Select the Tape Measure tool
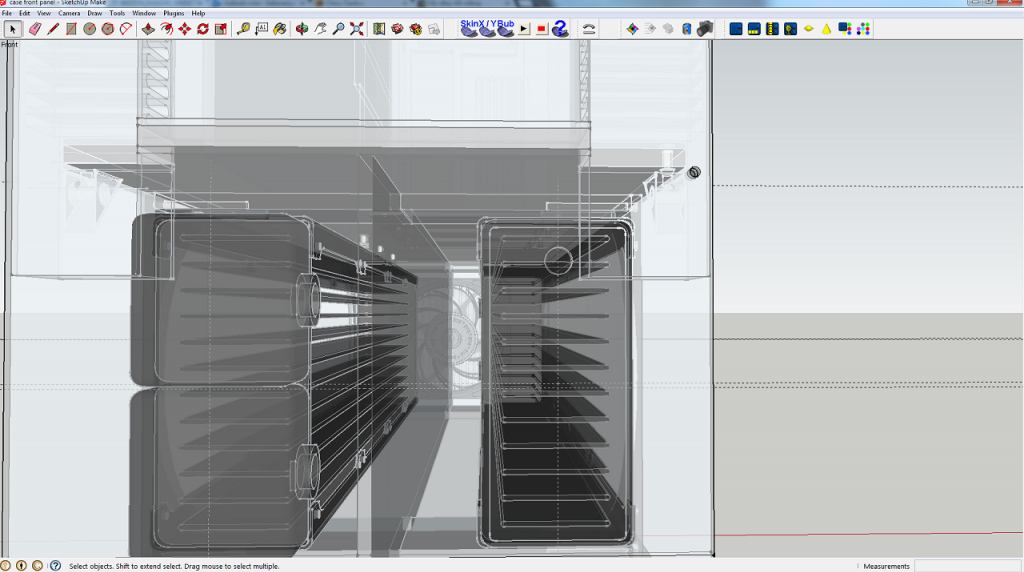The width and height of the screenshot is (1024, 572). (x=243, y=29)
